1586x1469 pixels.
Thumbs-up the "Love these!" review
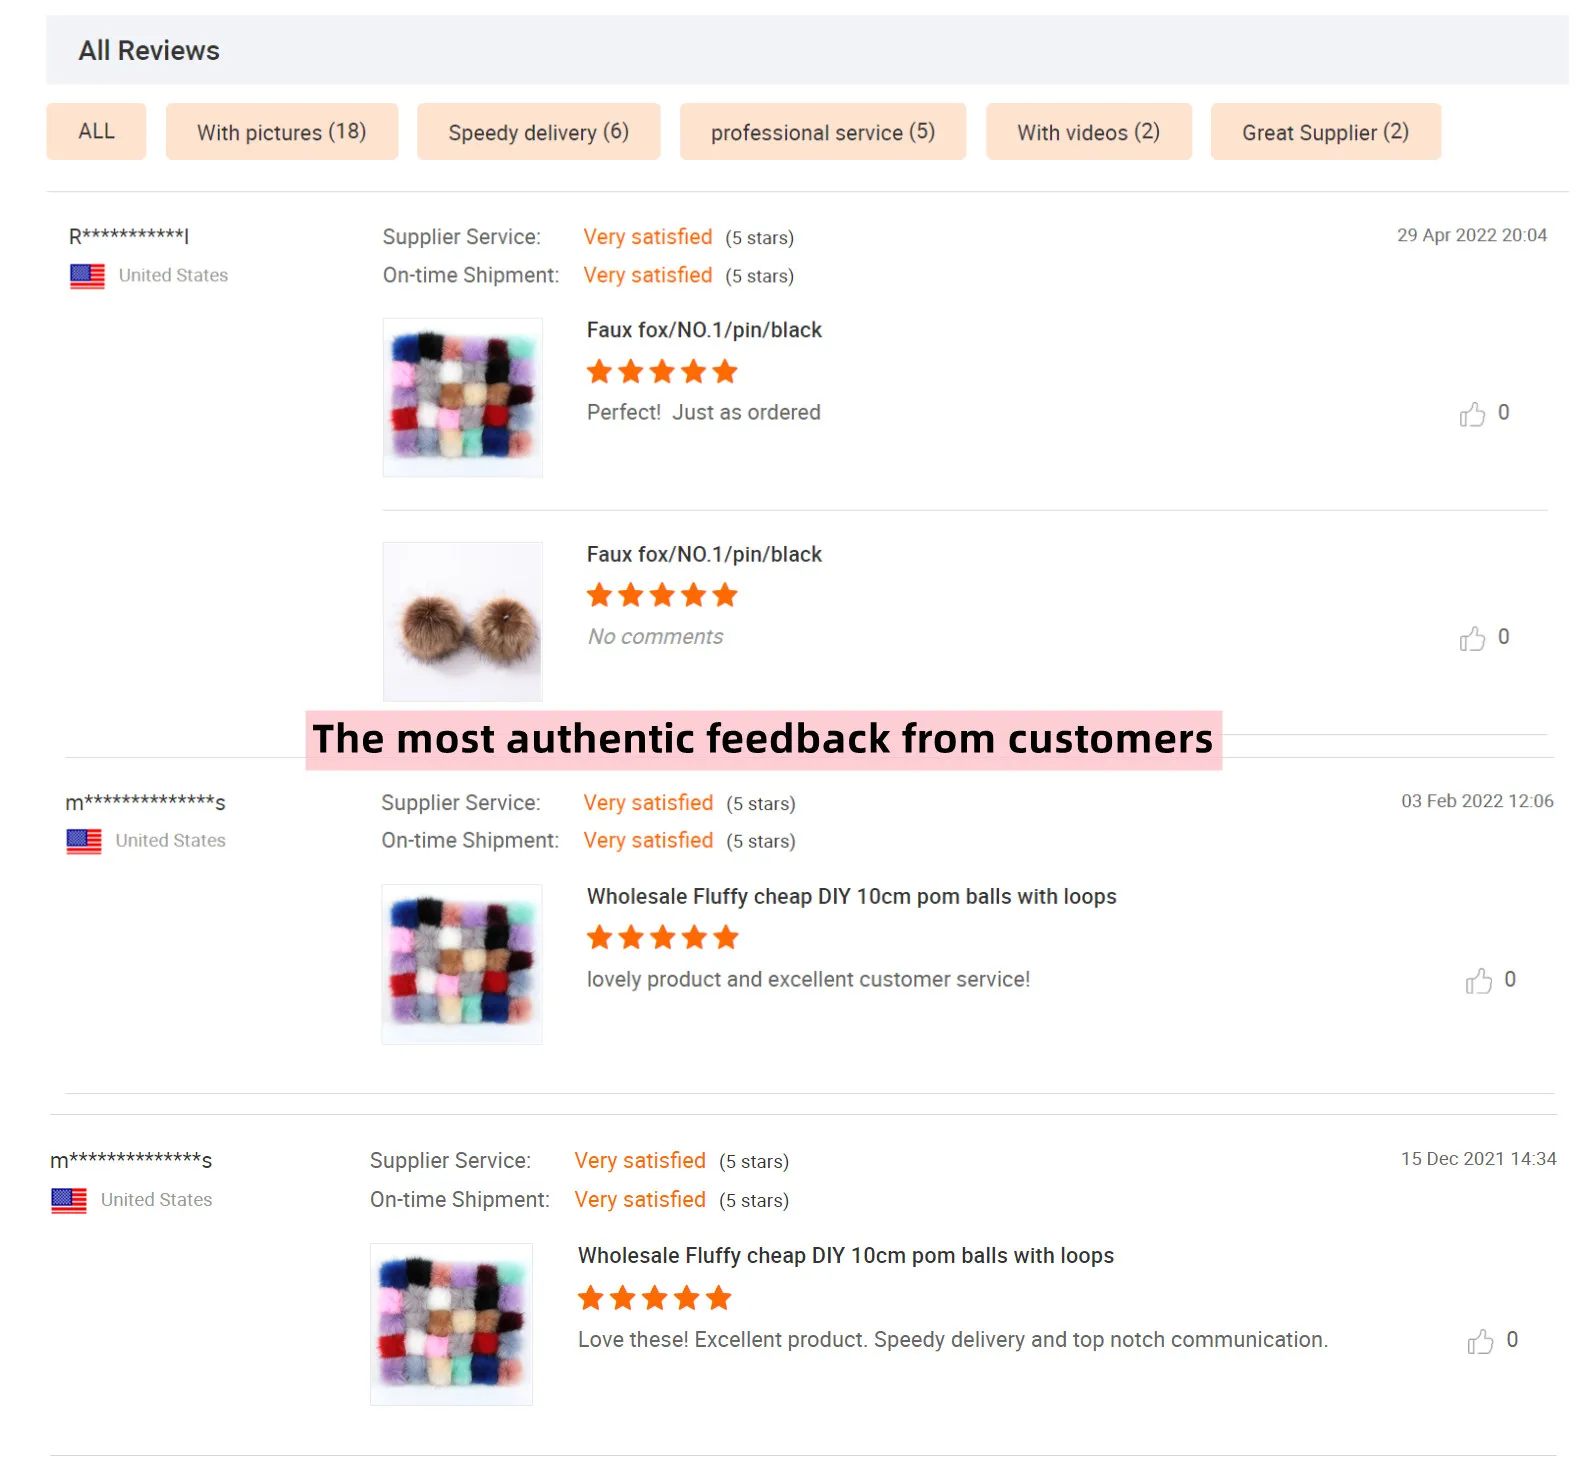pos(1480,1341)
